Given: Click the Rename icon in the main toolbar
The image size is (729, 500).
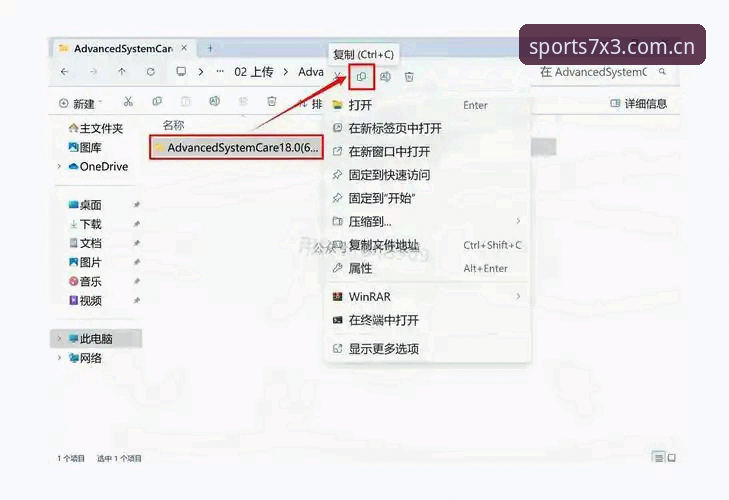Looking at the screenshot, I should click(x=214, y=101).
